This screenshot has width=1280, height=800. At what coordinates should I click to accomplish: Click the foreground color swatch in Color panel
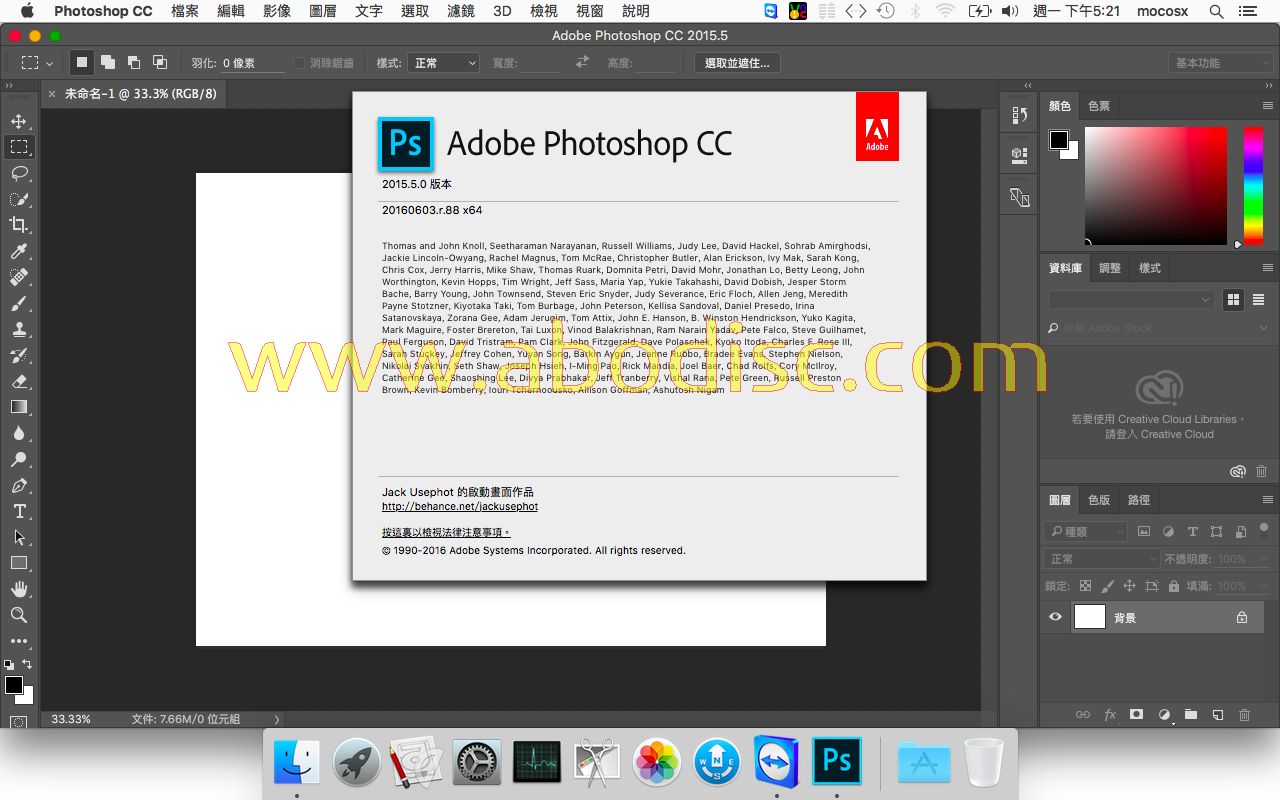click(x=1059, y=140)
